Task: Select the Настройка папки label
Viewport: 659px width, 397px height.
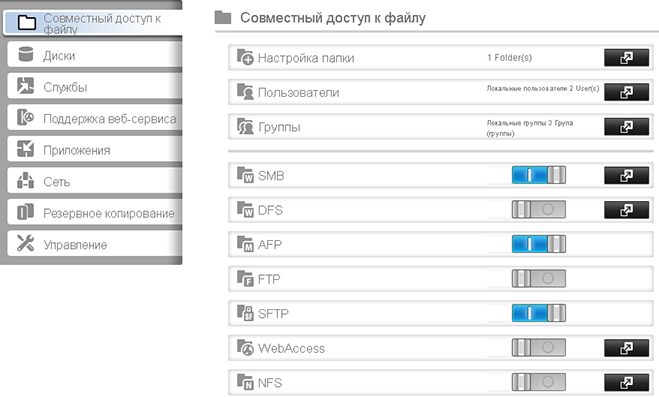Action: (306, 58)
